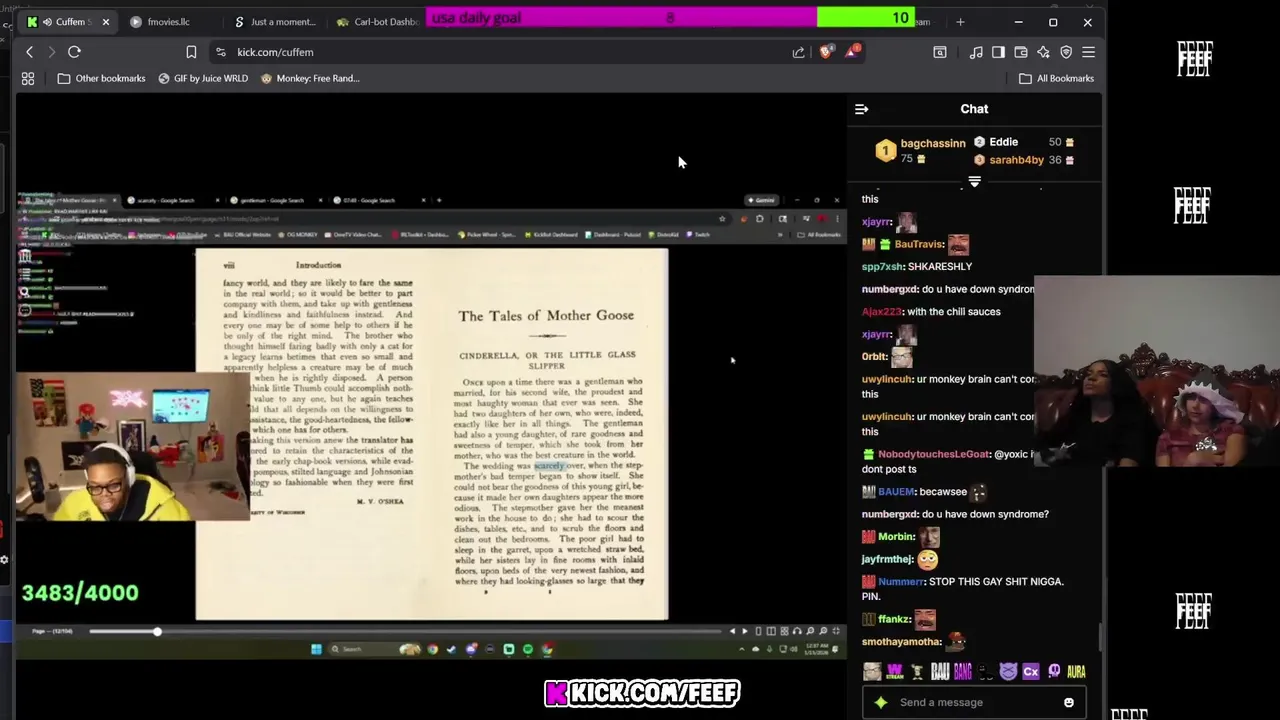The image size is (1280, 720).
Task: Reload the kick.com/cuffem page
Action: (74, 52)
